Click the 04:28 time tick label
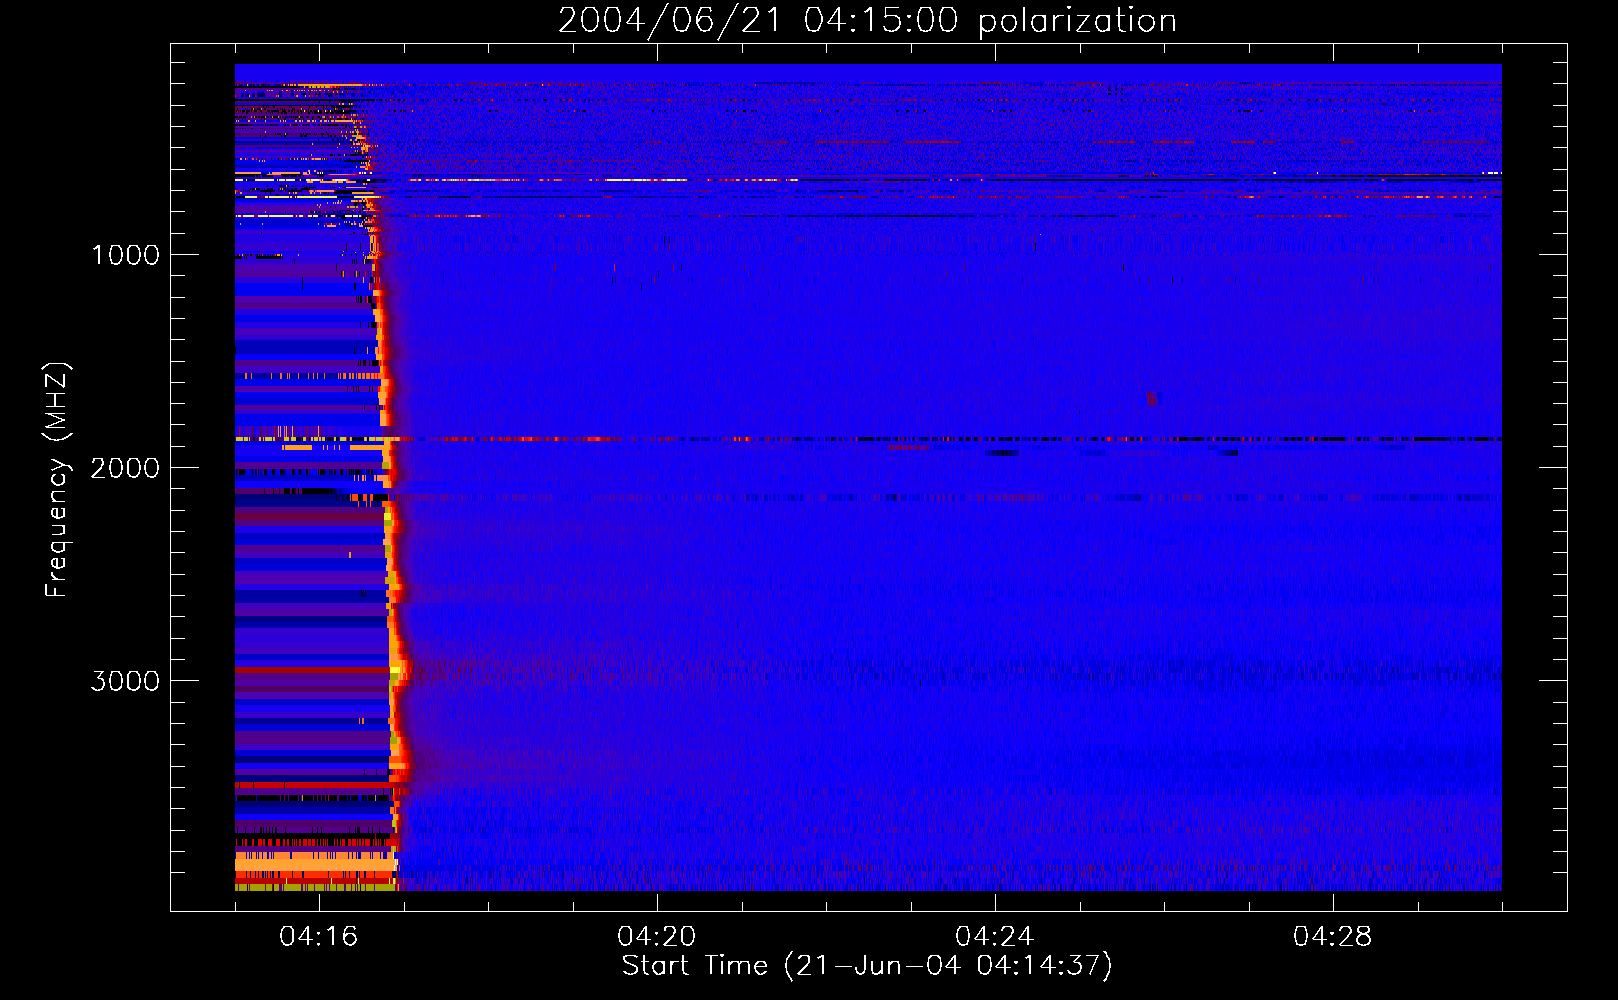This screenshot has height=1000, width=1618. (1333, 937)
